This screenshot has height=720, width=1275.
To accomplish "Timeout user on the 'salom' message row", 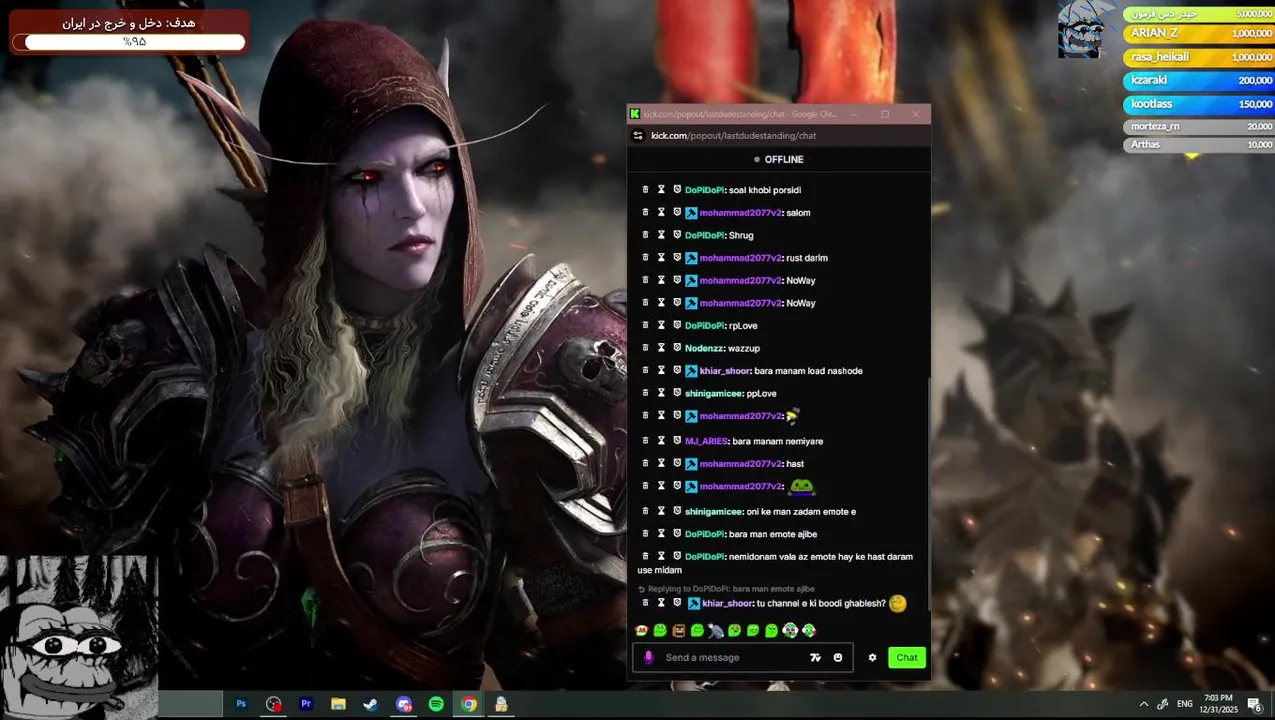I will click(x=661, y=213).
